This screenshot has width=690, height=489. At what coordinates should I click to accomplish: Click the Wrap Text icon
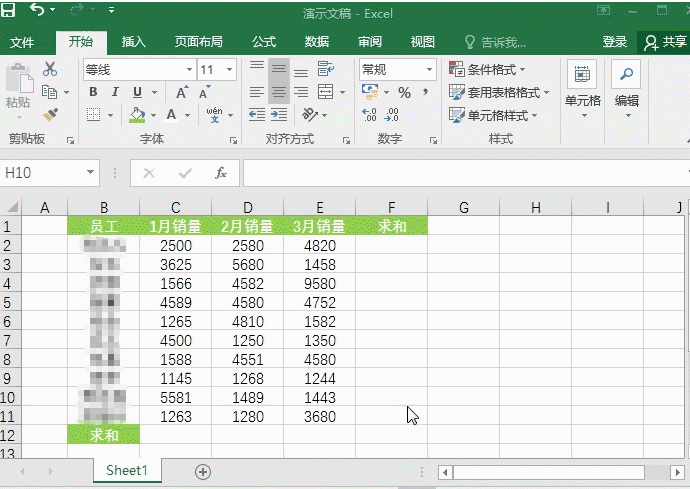326,69
